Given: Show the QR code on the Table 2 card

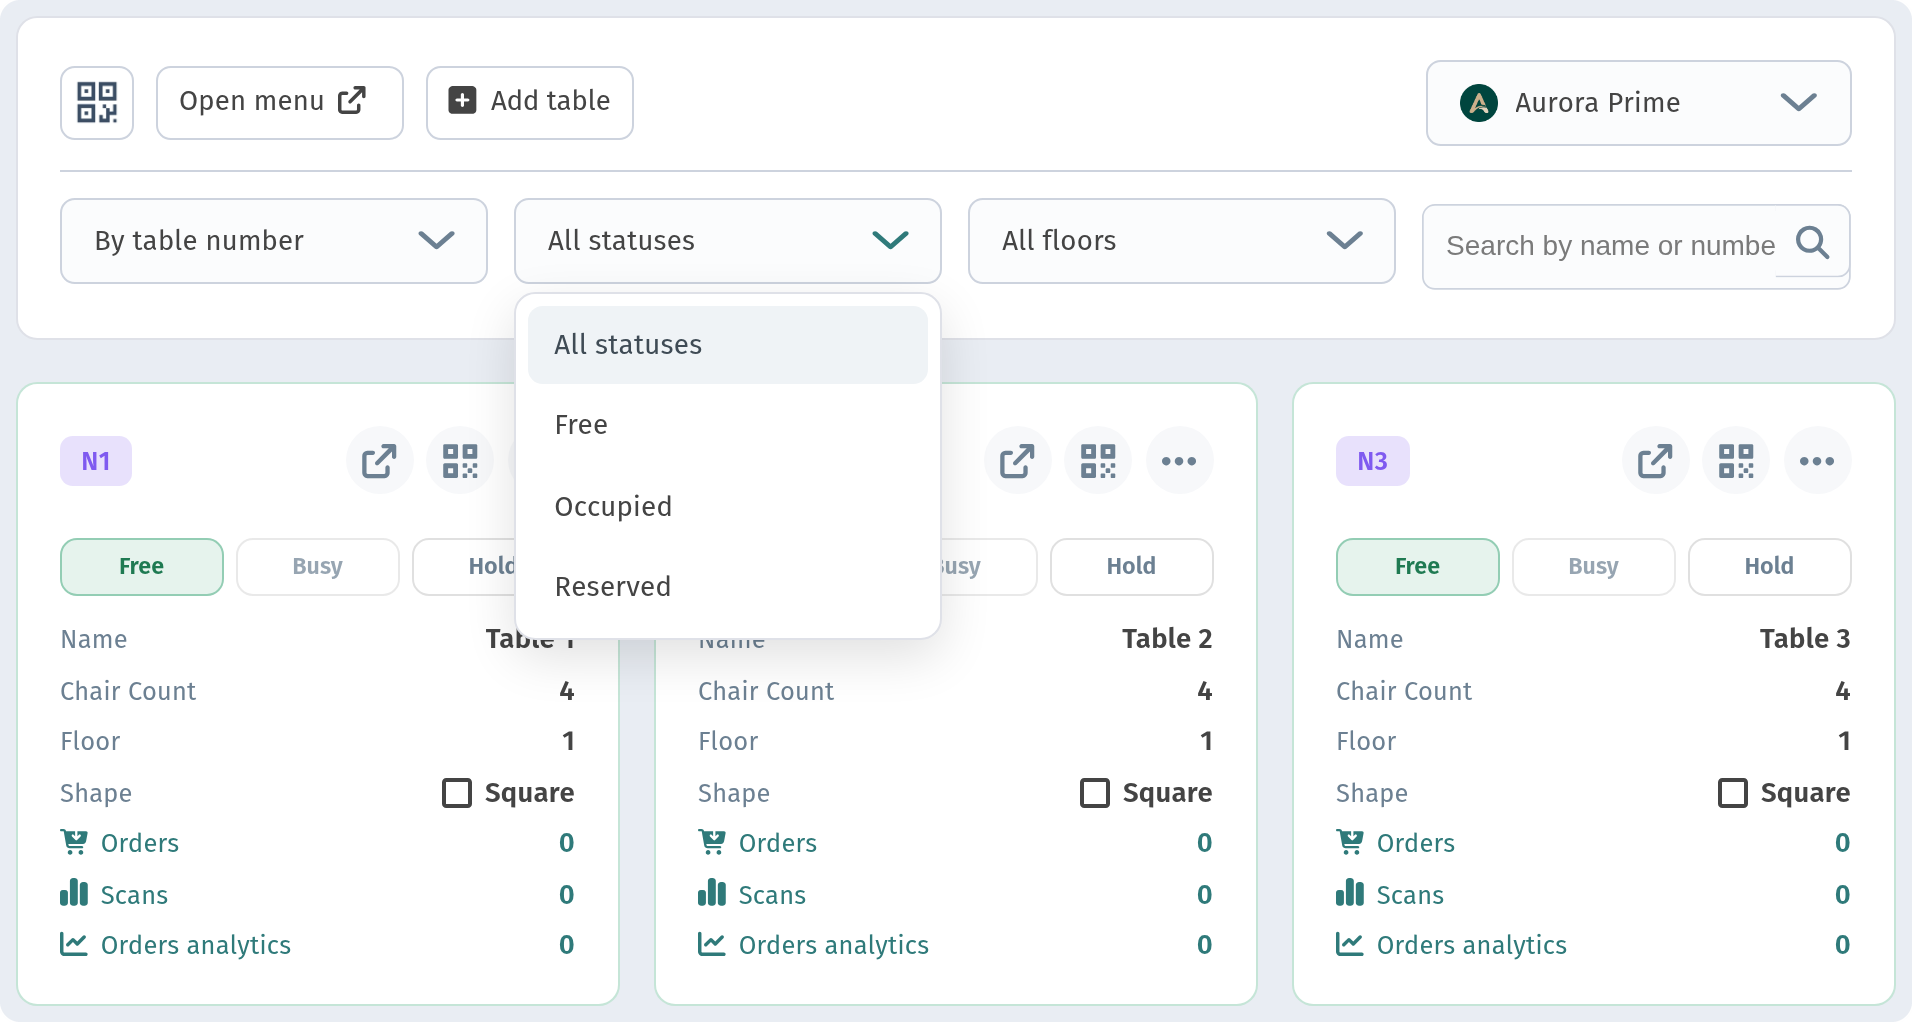Looking at the screenshot, I should click(x=1098, y=461).
